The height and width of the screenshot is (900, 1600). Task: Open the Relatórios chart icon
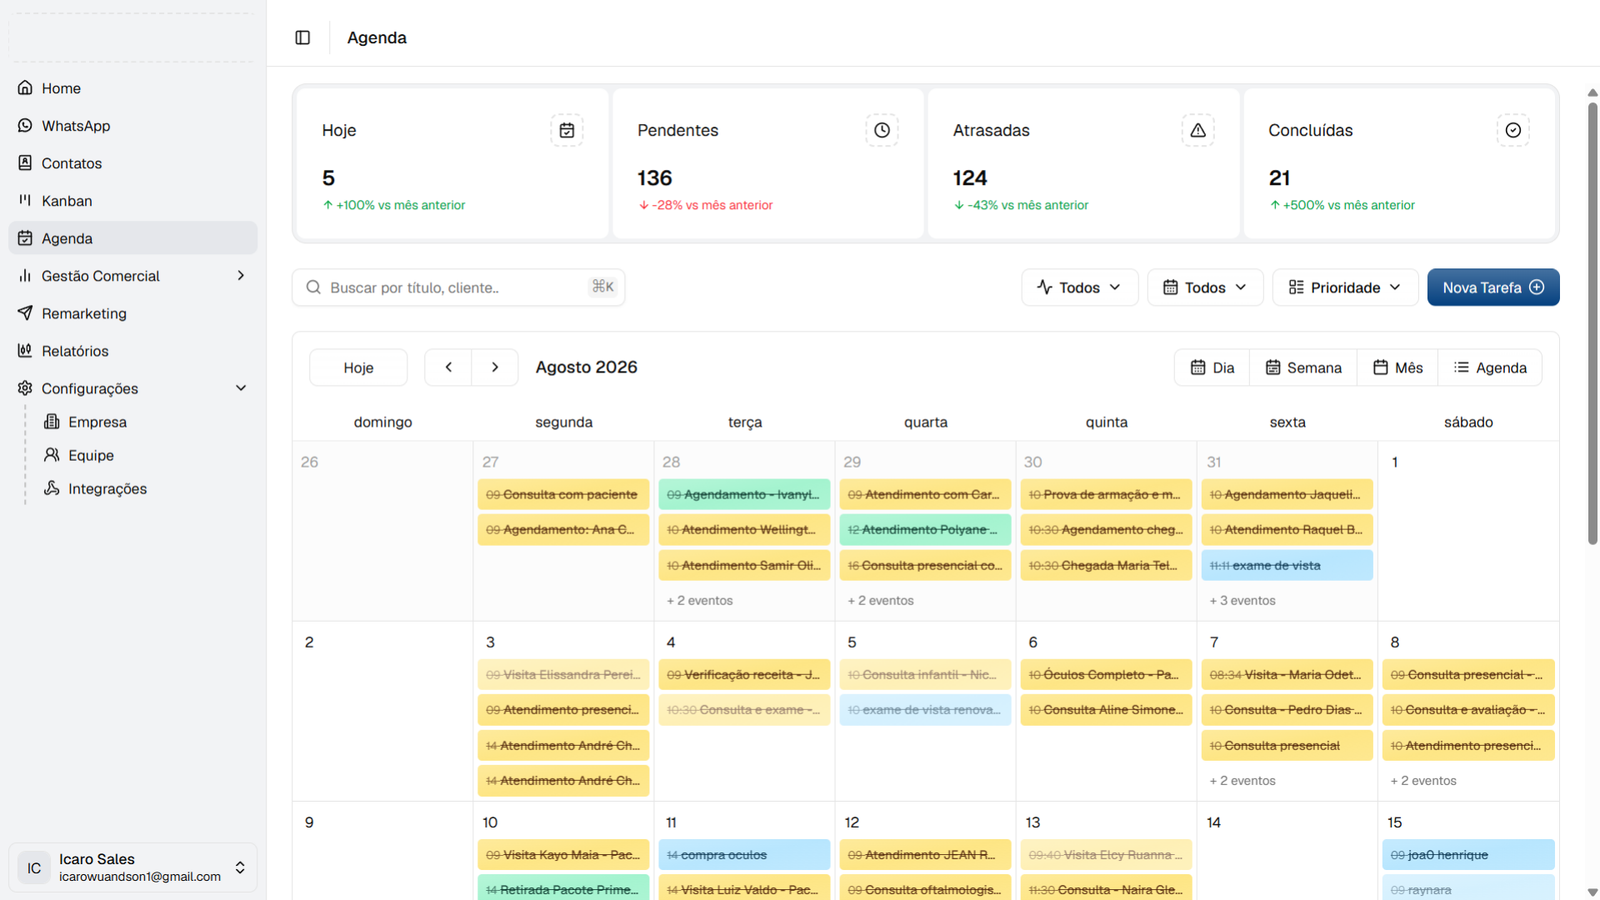pyautogui.click(x=25, y=351)
